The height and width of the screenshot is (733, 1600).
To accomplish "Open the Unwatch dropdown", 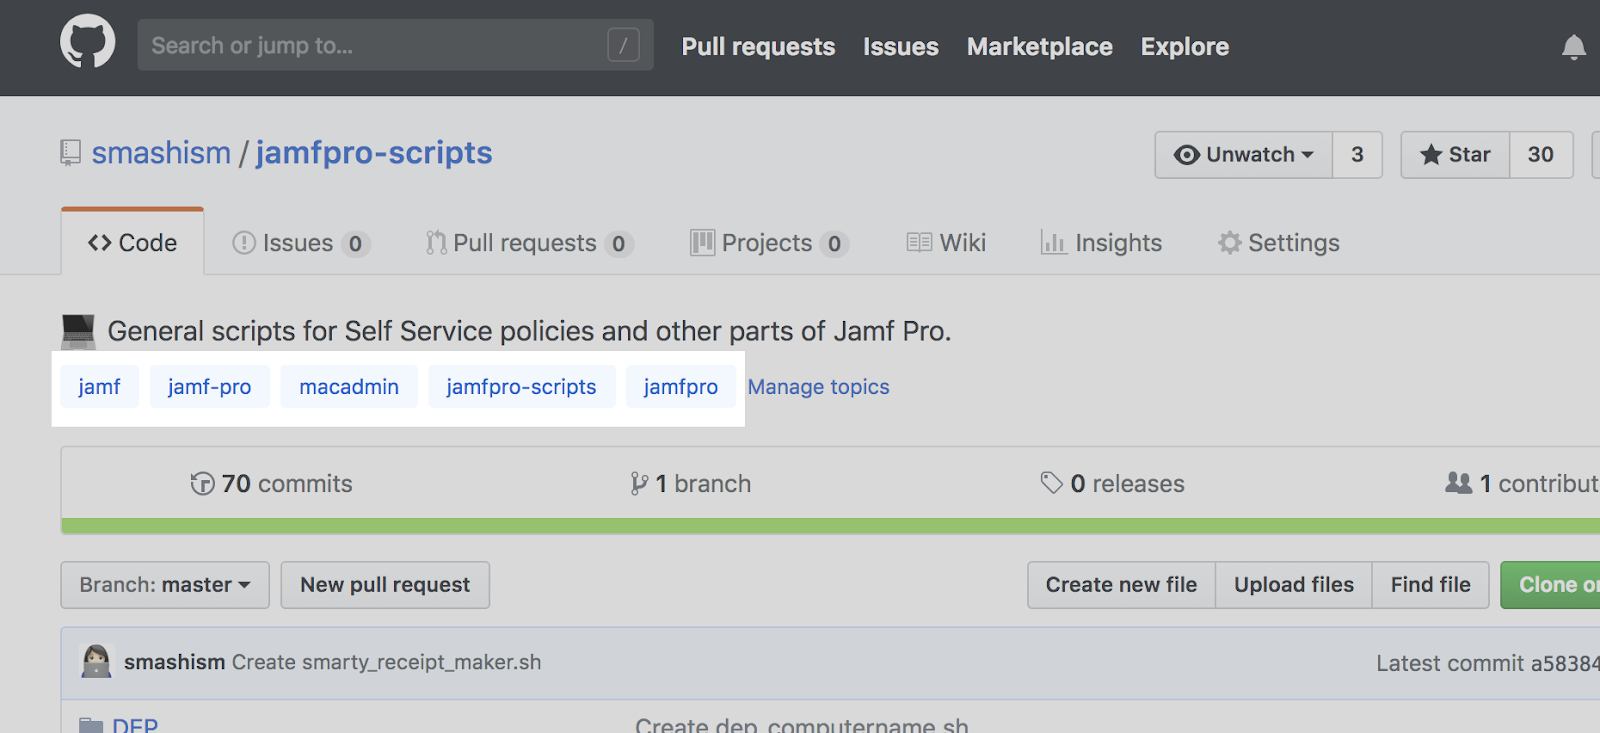I will tap(1243, 155).
